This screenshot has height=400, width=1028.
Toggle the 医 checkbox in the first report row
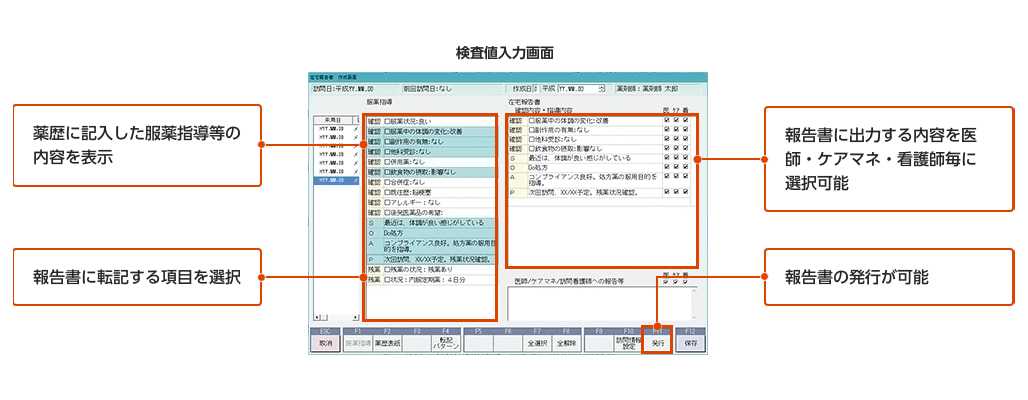(x=667, y=121)
